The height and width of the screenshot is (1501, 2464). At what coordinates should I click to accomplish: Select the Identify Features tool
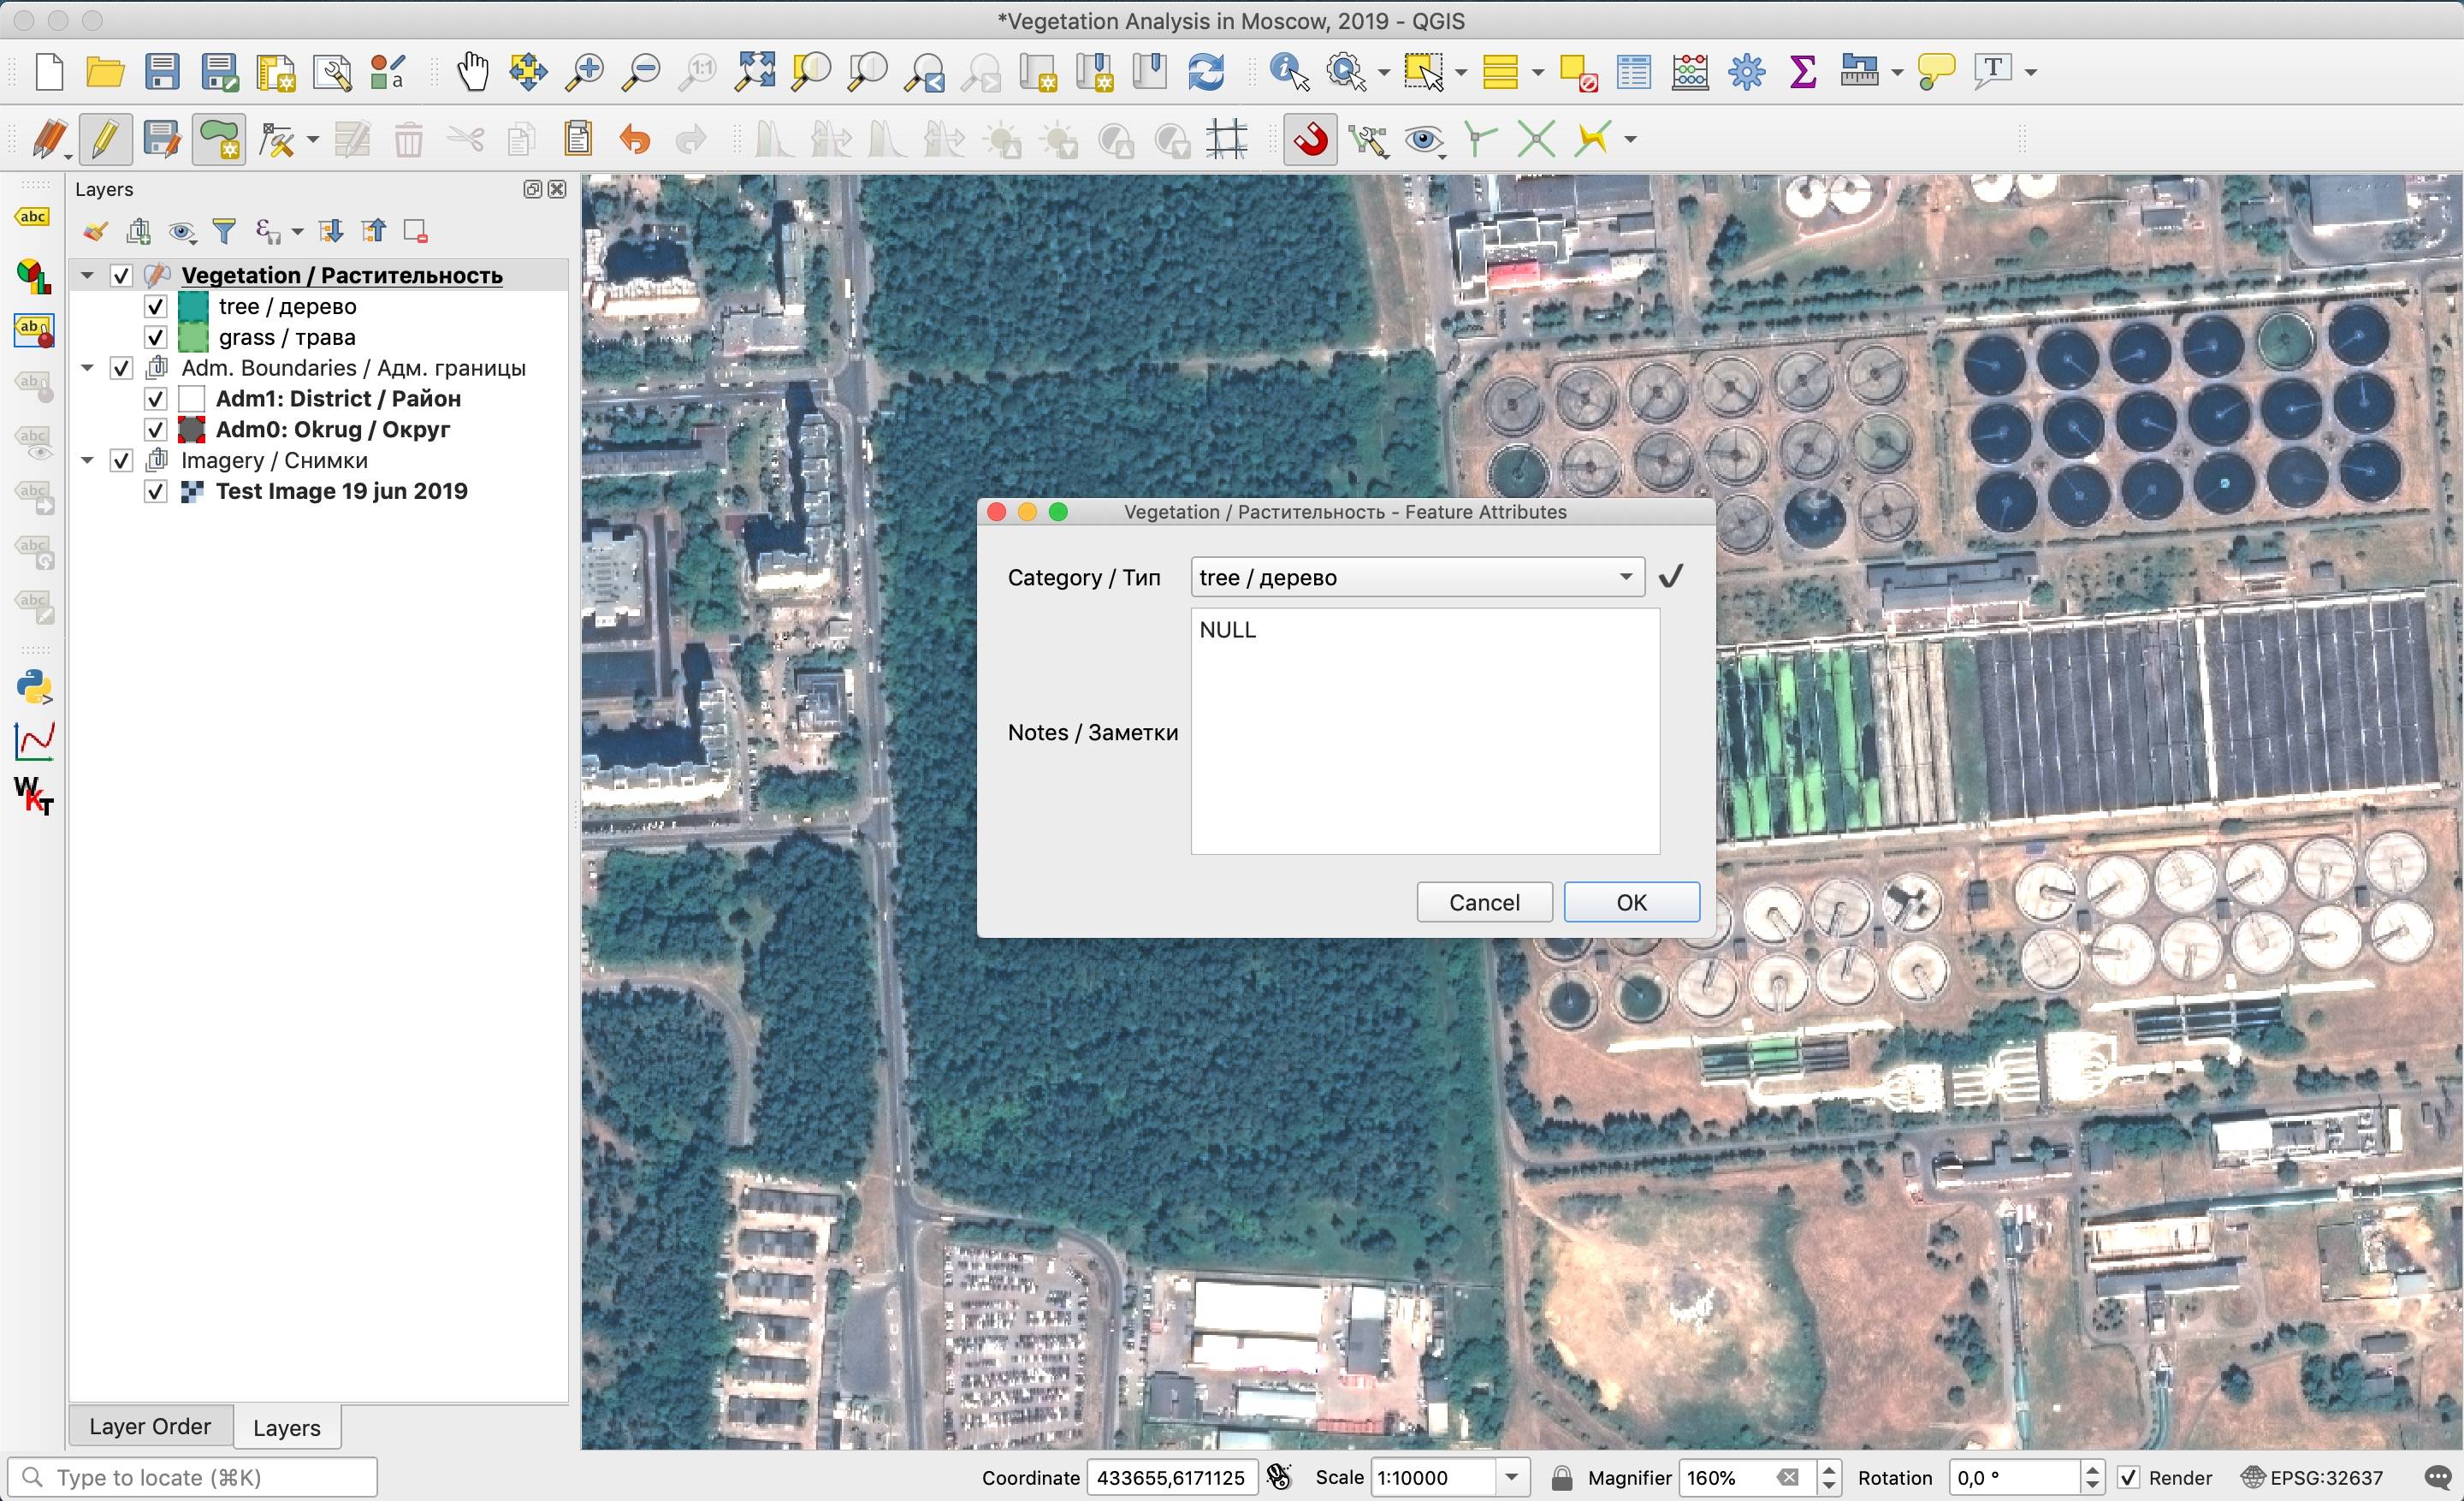[1289, 72]
